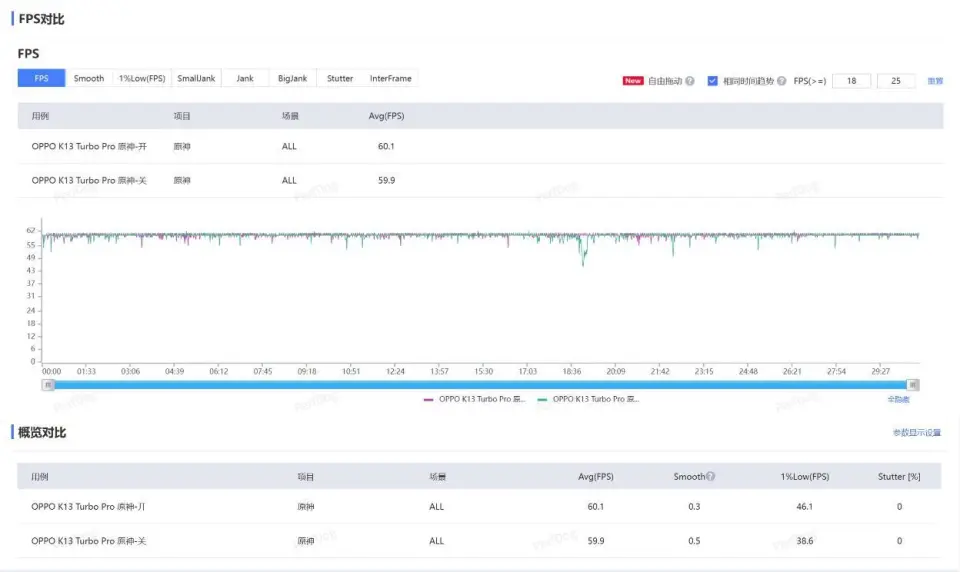Image resolution: width=960 pixels, height=572 pixels.
Task: Open the SmallJank tab
Action: [196, 78]
